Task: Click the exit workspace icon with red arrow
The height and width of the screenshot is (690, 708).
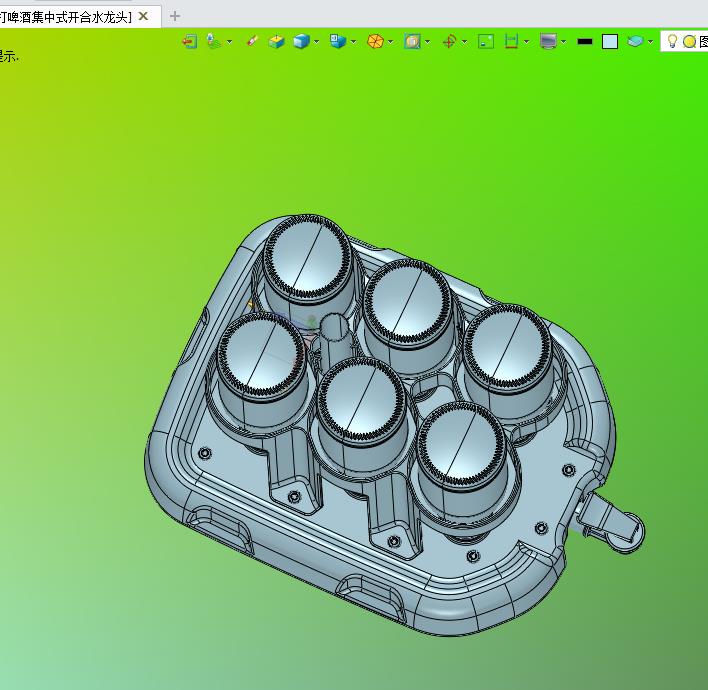Action: 190,42
